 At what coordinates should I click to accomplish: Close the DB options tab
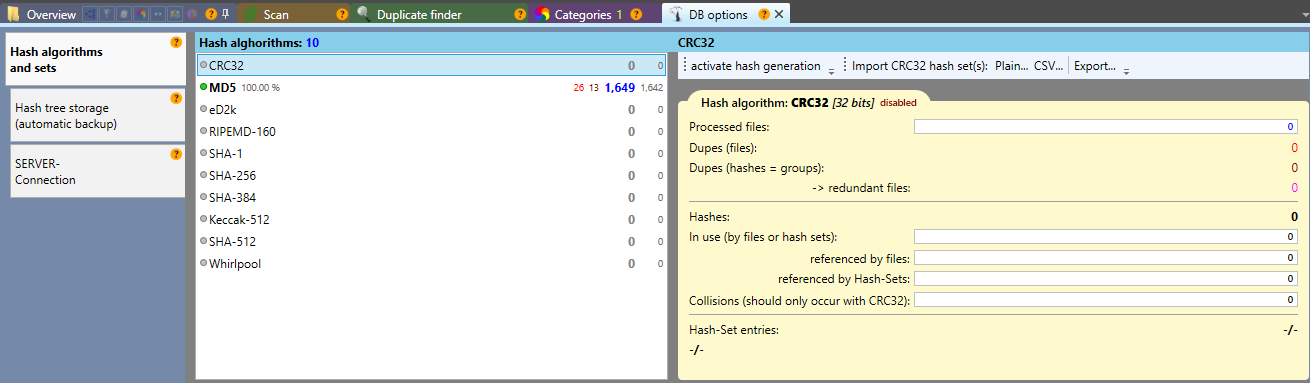[x=779, y=15]
